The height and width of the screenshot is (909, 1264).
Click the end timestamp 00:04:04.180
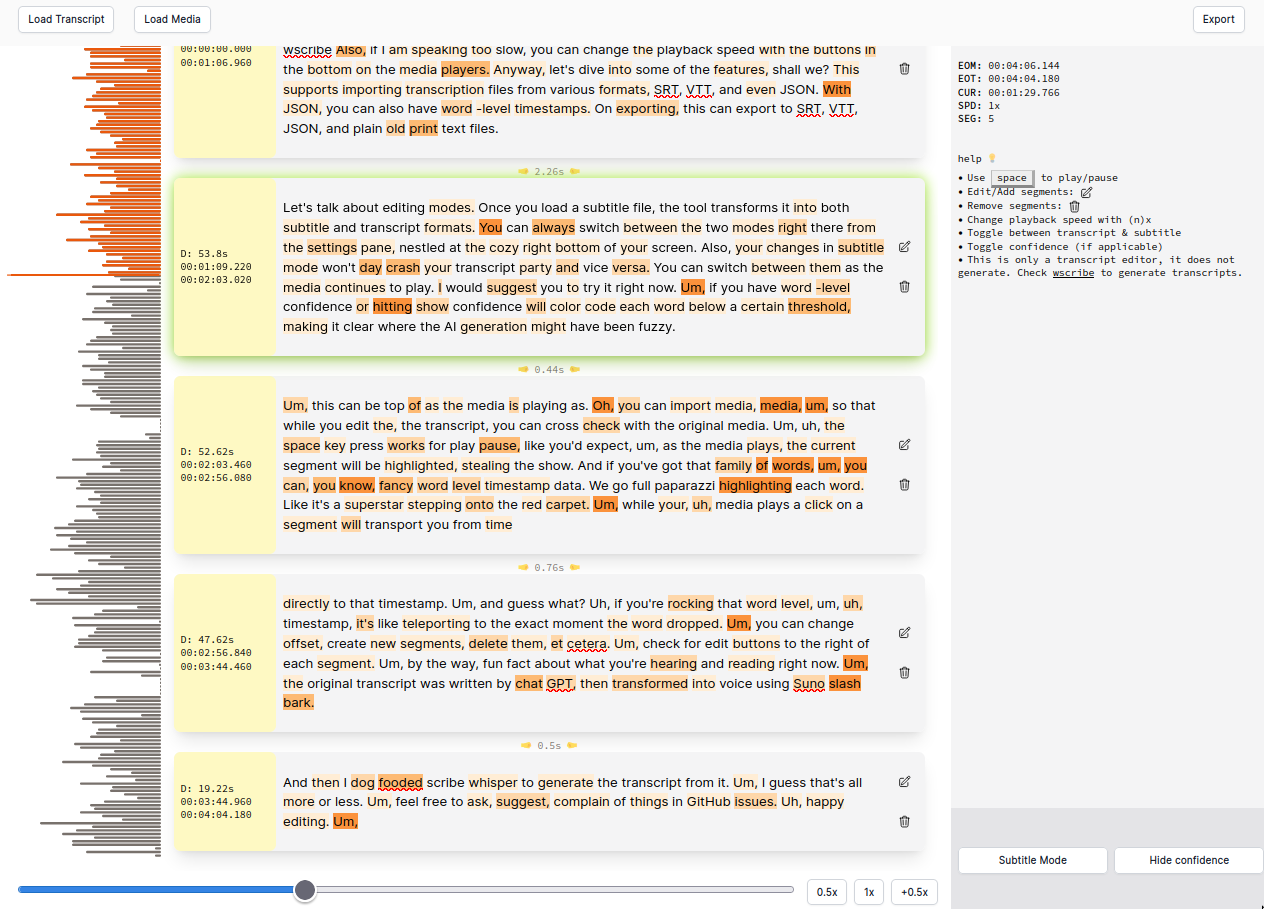[216, 815]
